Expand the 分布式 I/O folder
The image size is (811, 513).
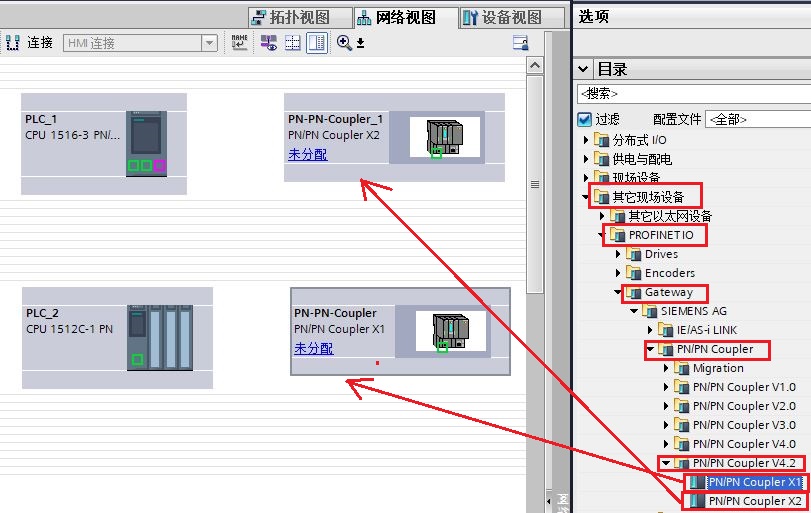point(585,140)
